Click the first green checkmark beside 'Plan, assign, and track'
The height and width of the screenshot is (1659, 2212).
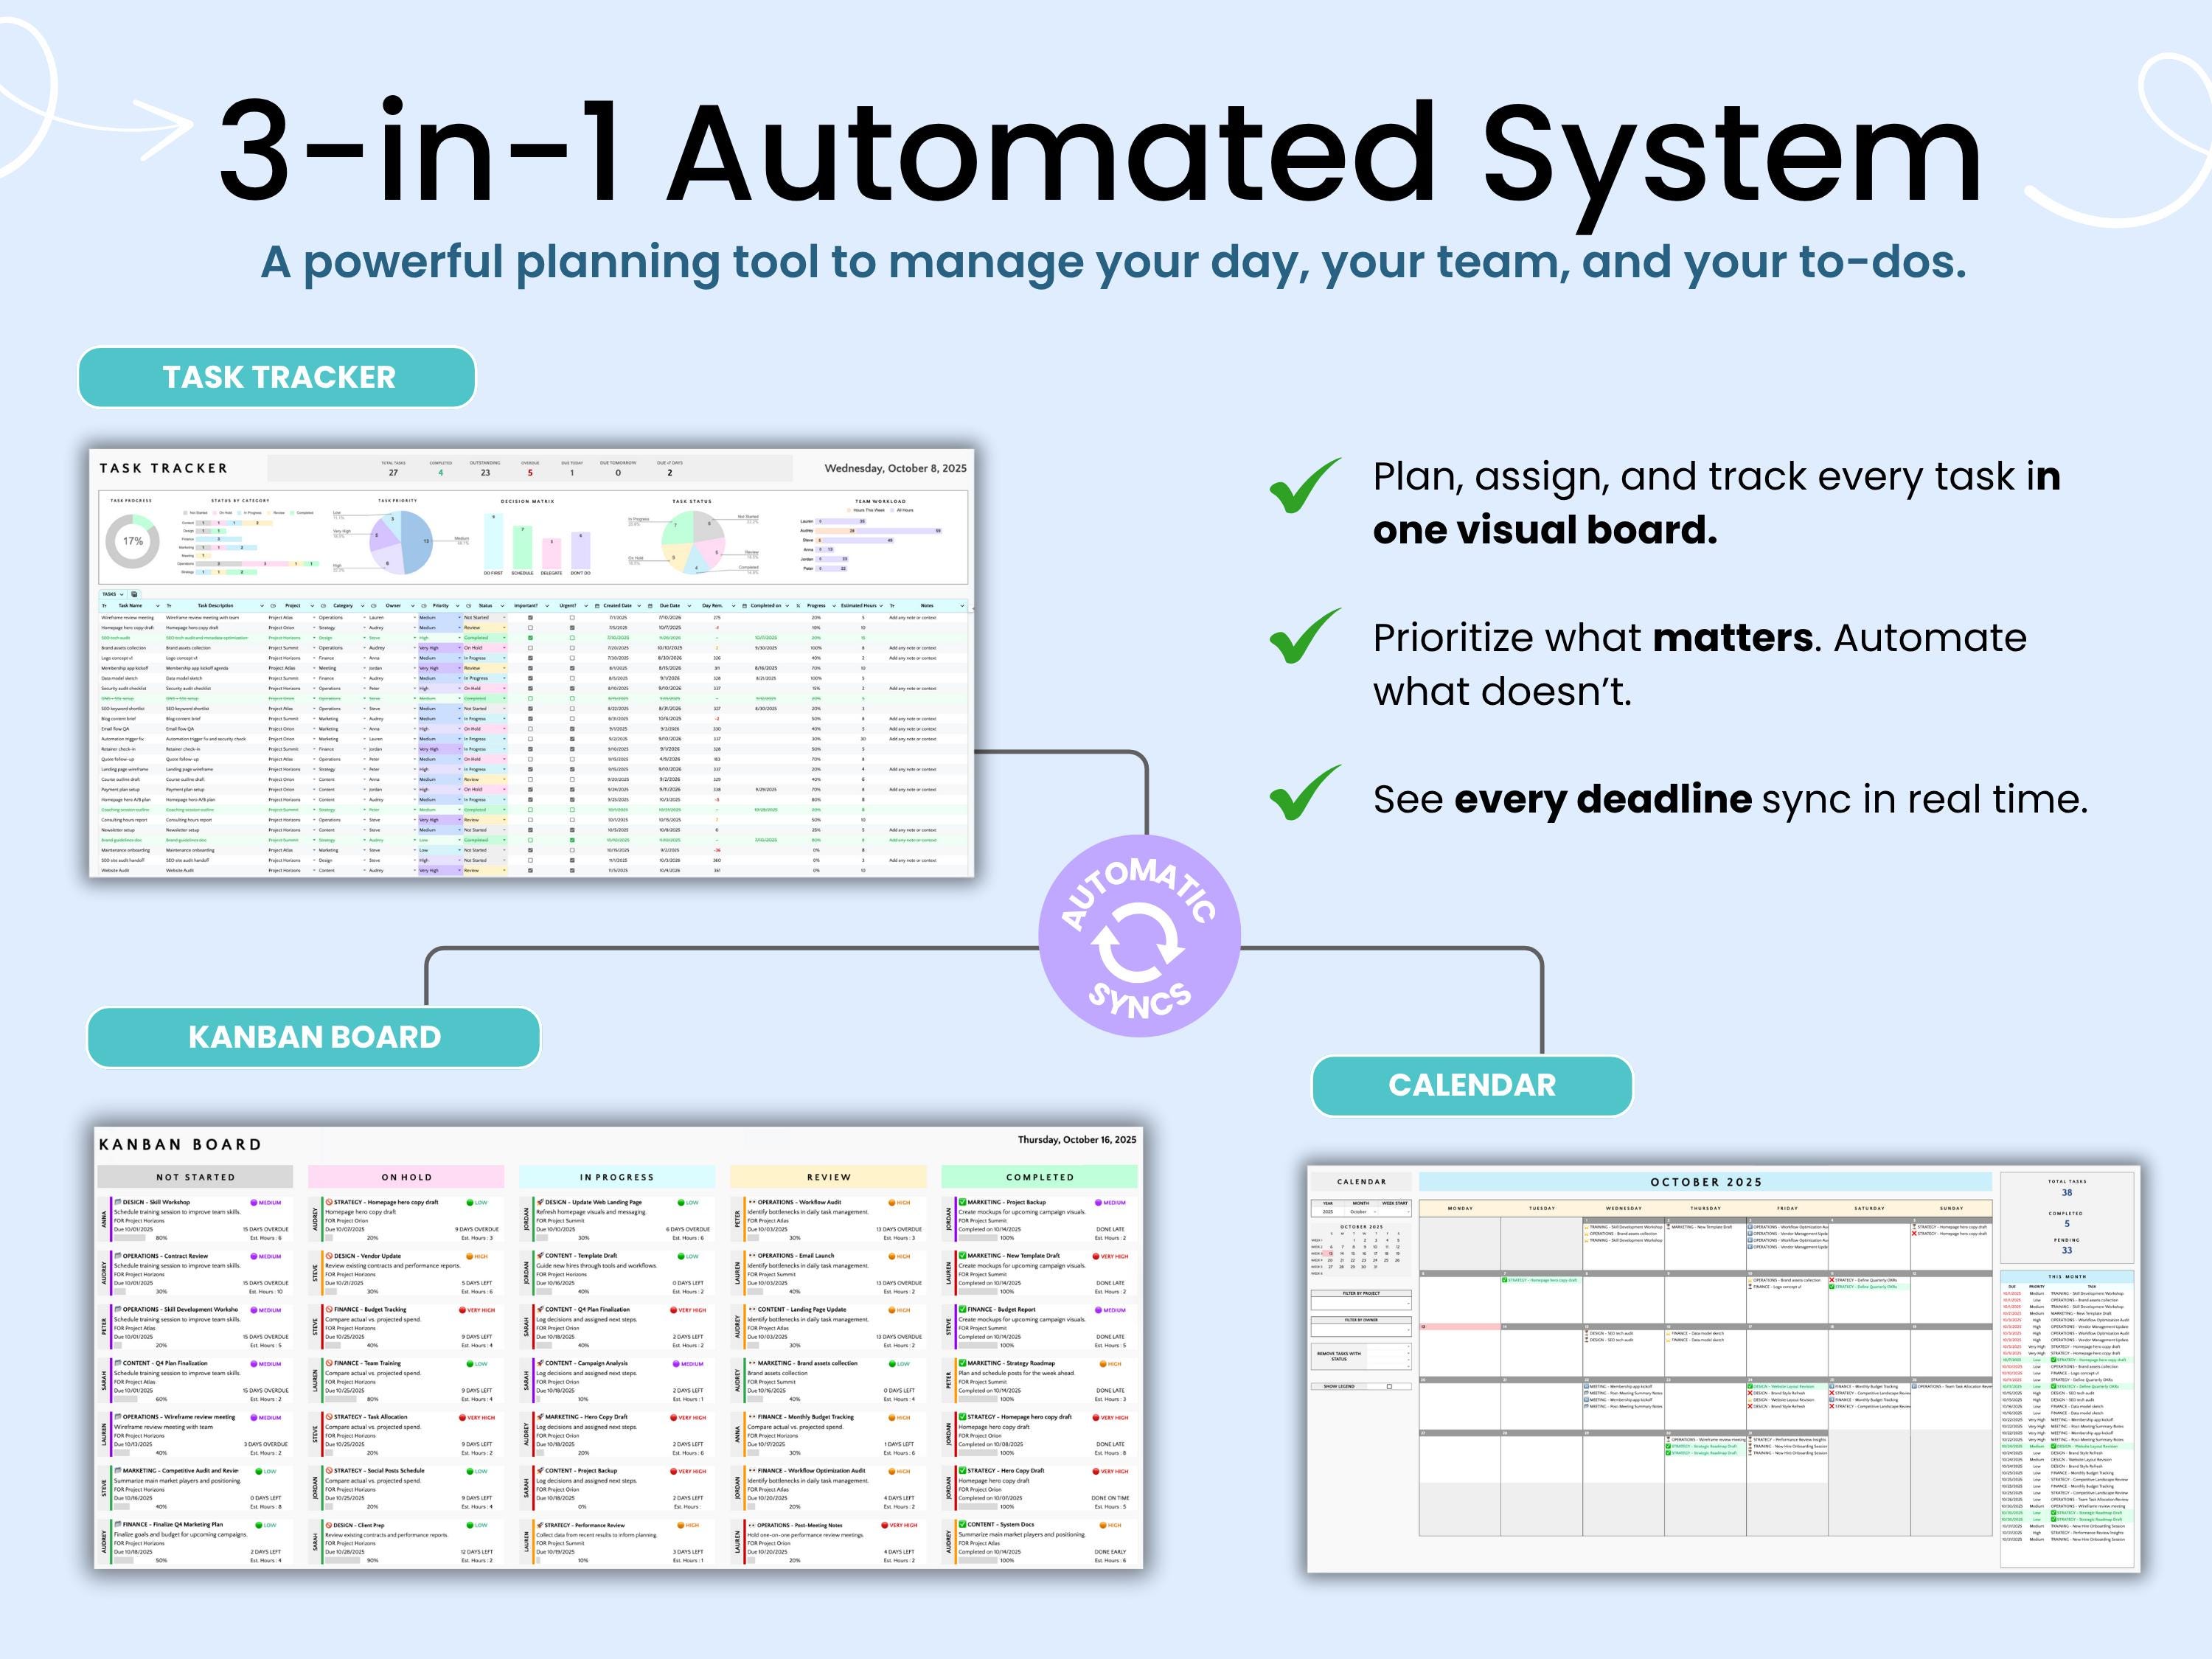(x=1305, y=486)
